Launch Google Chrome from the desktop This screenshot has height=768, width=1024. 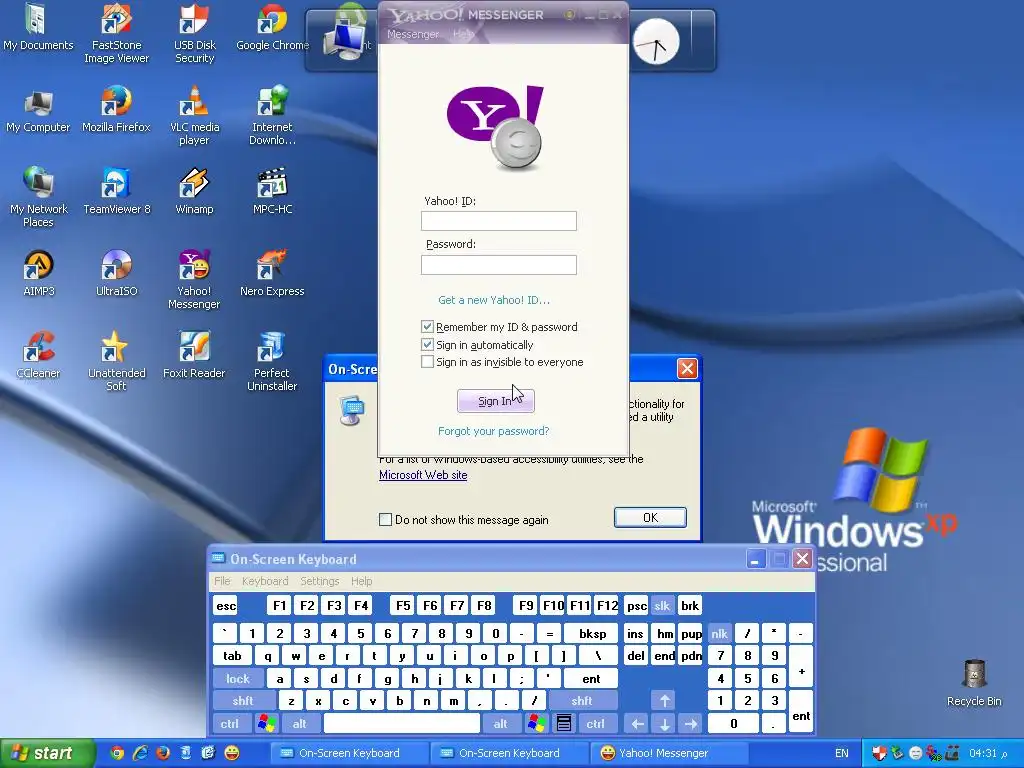(x=272, y=27)
